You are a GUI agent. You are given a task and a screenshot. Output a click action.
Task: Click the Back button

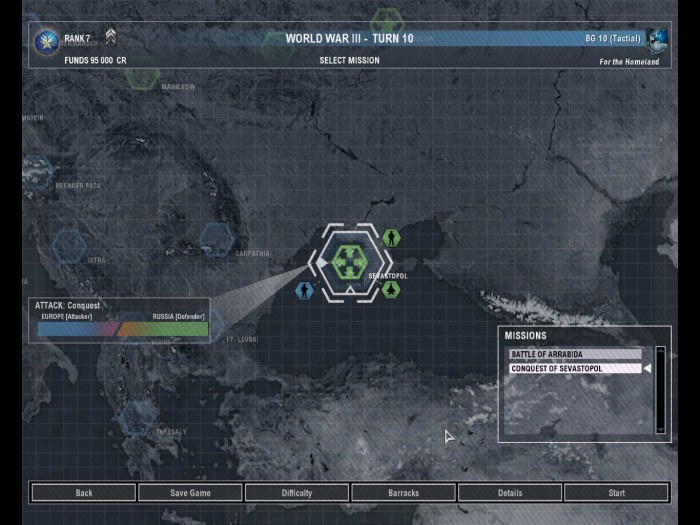pyautogui.click(x=83, y=493)
